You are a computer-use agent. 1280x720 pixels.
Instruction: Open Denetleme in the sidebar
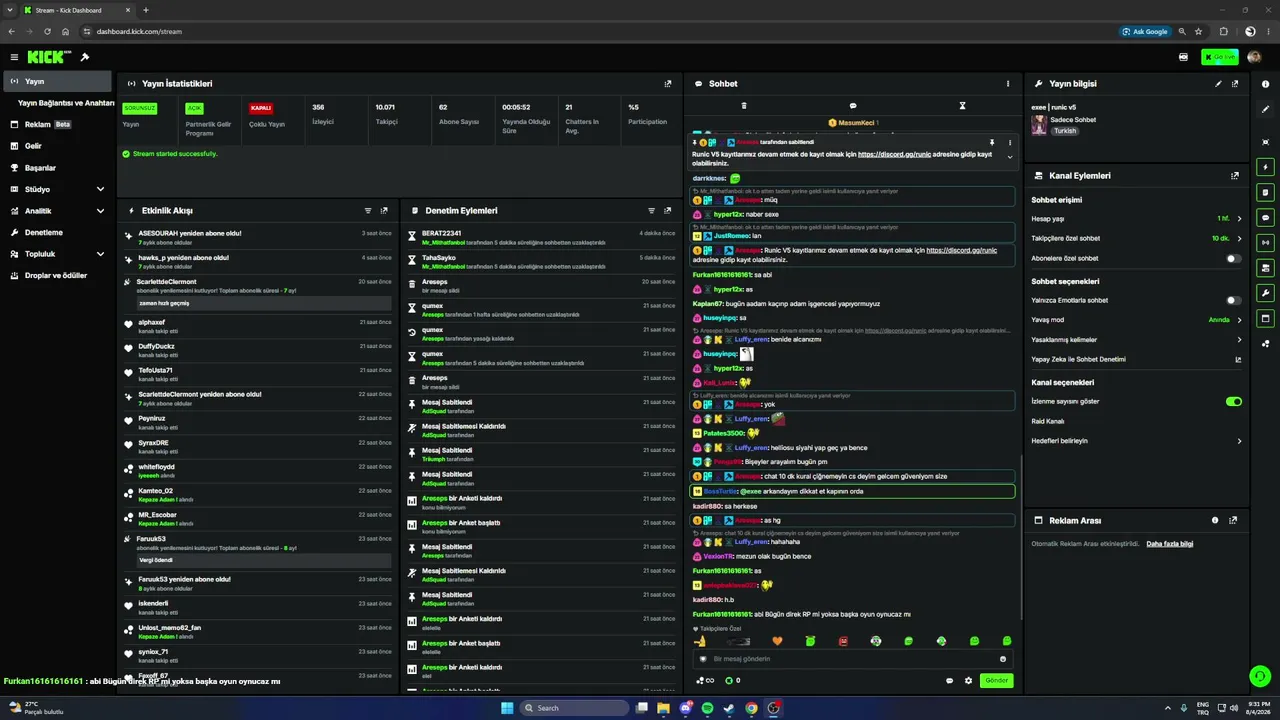pyautogui.click(x=56, y=232)
